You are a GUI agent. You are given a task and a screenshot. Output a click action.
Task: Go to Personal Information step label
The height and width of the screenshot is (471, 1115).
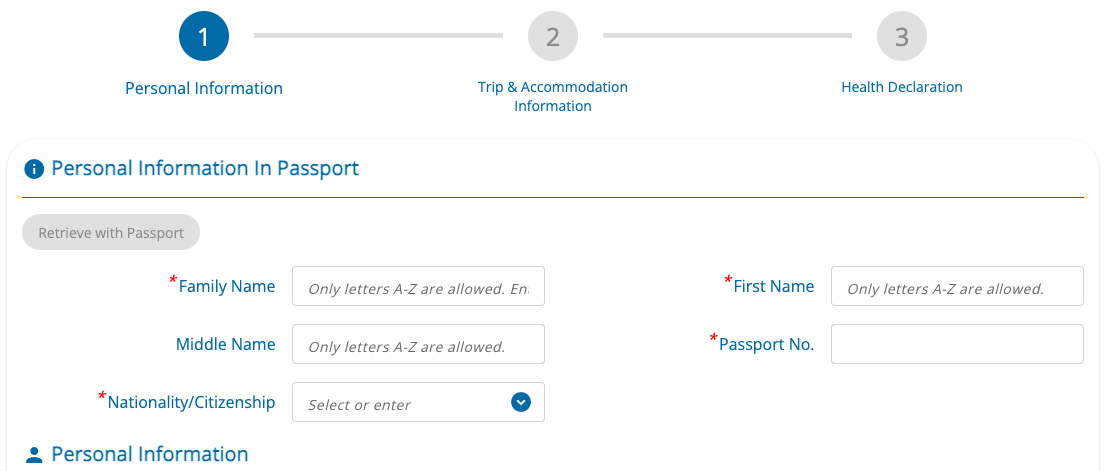(x=204, y=88)
